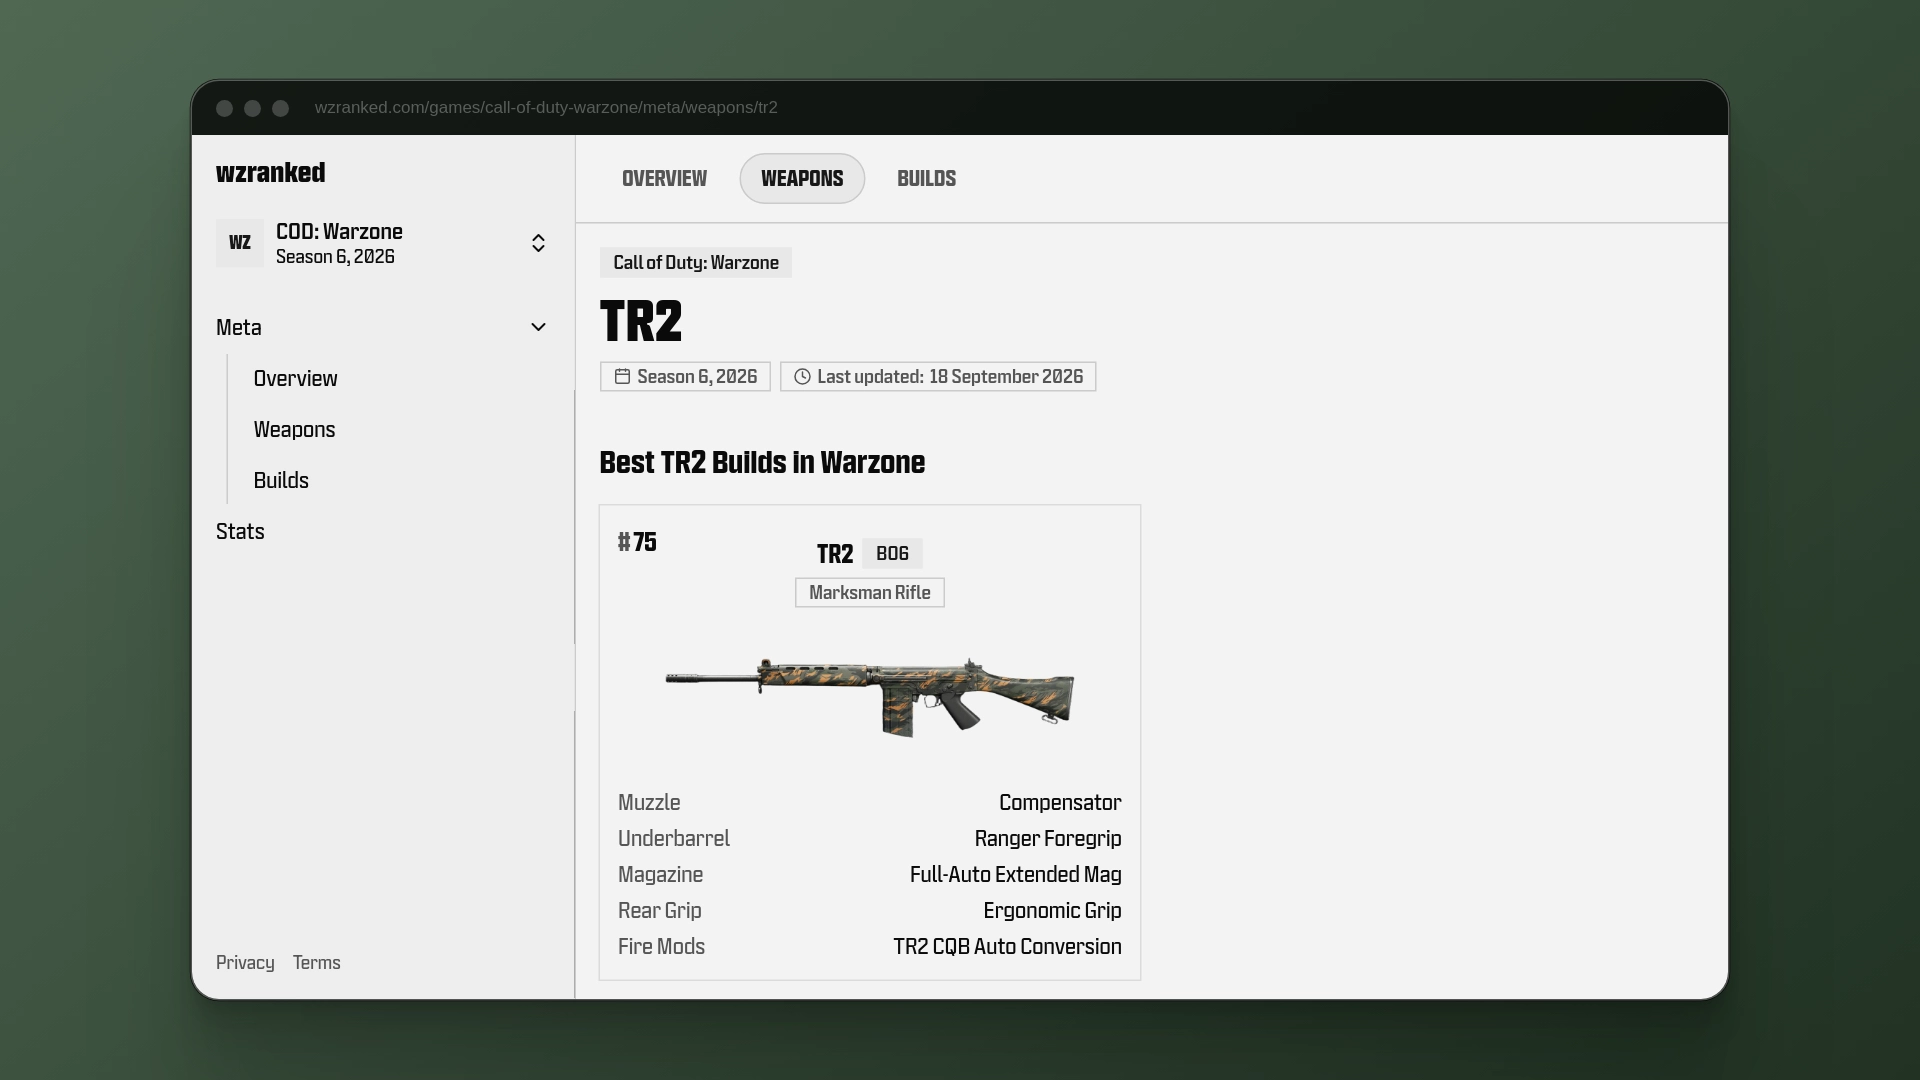Click the 18 September 2026 update date
This screenshot has height=1080, width=1920.
click(1006, 376)
